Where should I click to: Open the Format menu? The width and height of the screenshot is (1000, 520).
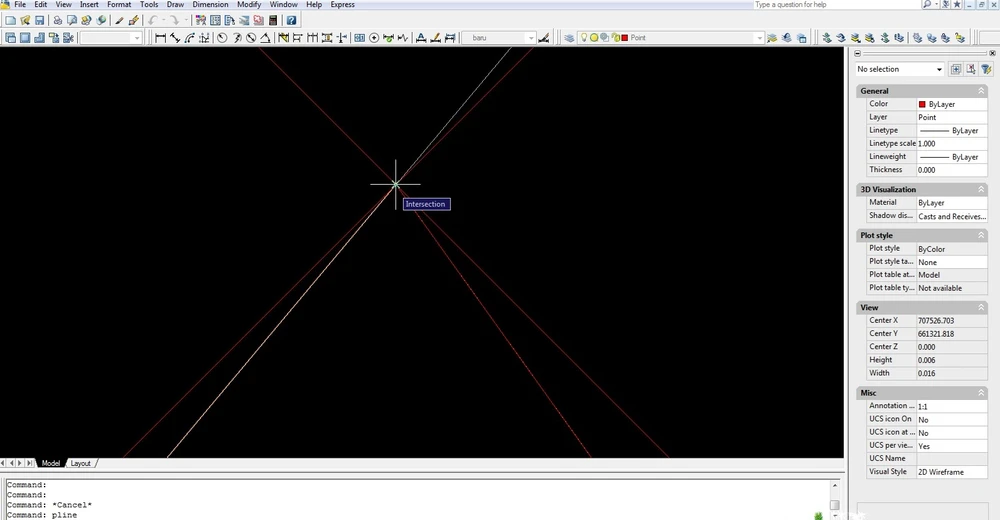[x=119, y=4]
